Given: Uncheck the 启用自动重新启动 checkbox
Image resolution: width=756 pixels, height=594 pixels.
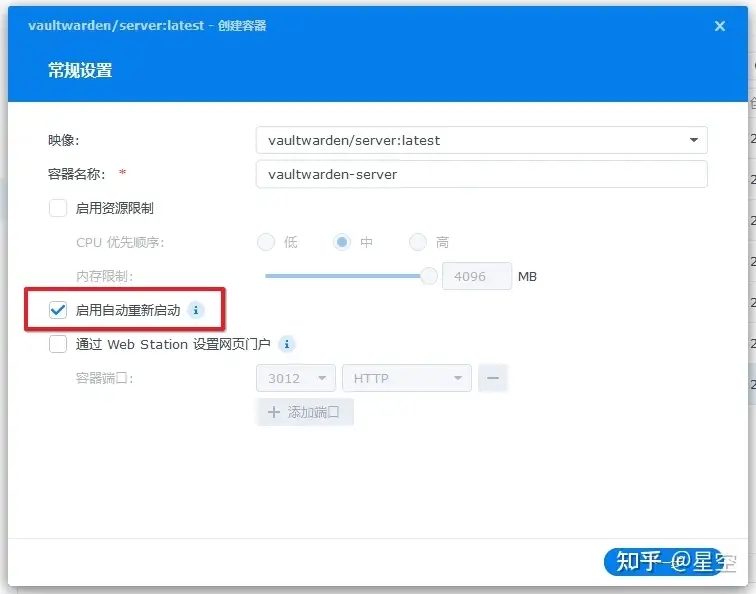Looking at the screenshot, I should pyautogui.click(x=58, y=310).
